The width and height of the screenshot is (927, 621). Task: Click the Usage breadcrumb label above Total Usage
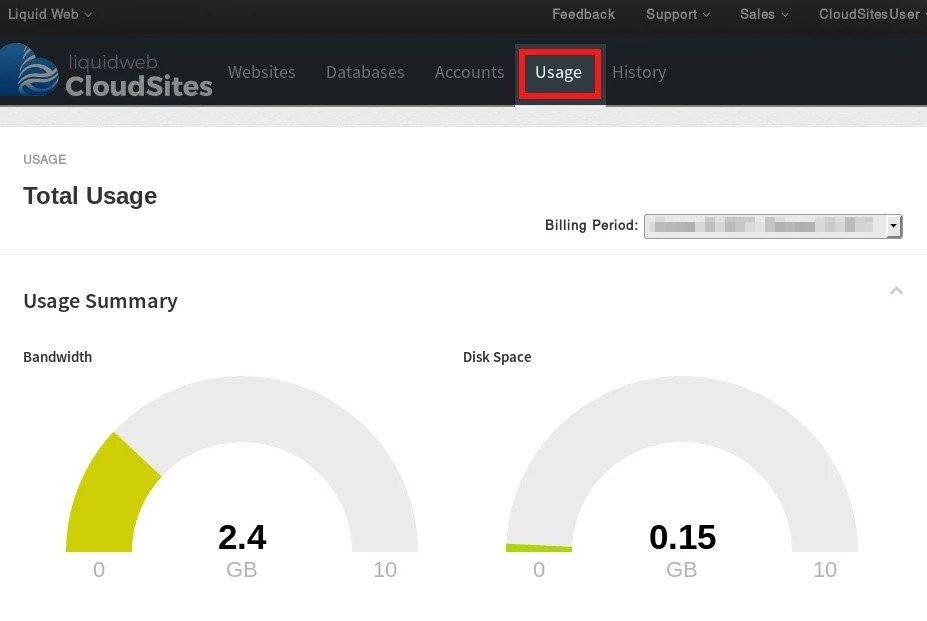pos(44,159)
